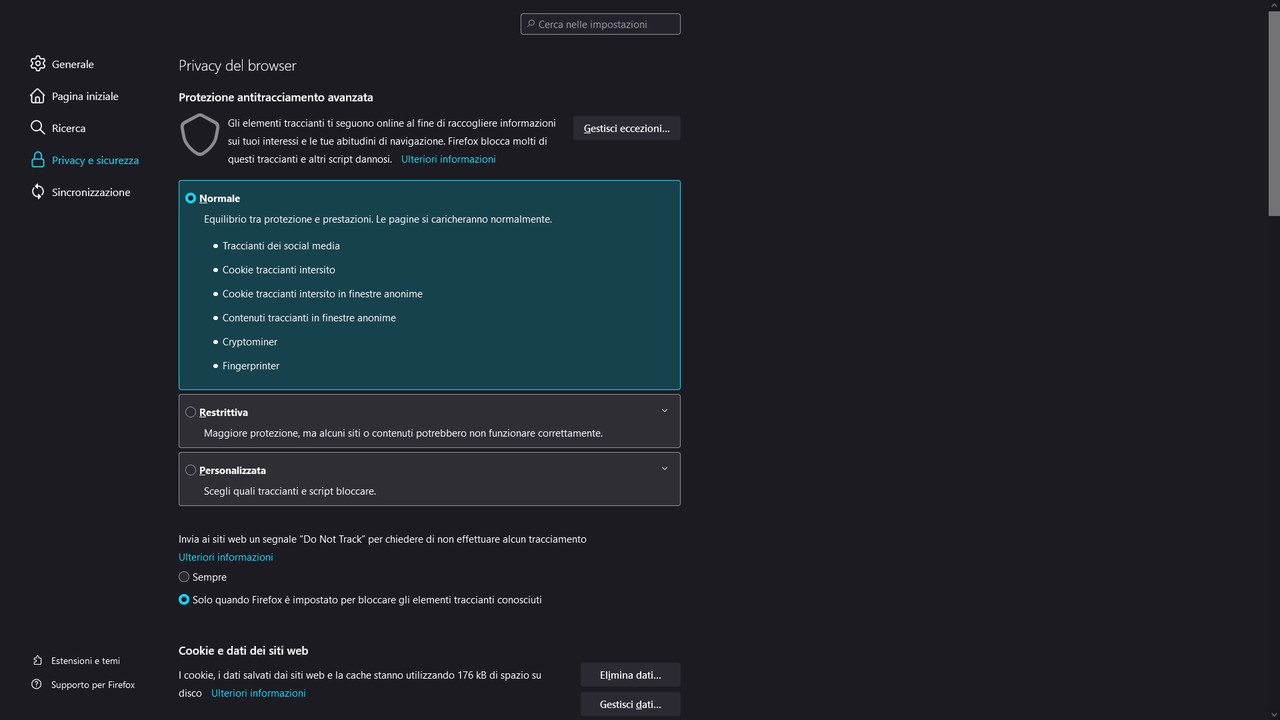Click the Privacy e sicurezza lock icon
The image size is (1280, 720).
coord(38,160)
